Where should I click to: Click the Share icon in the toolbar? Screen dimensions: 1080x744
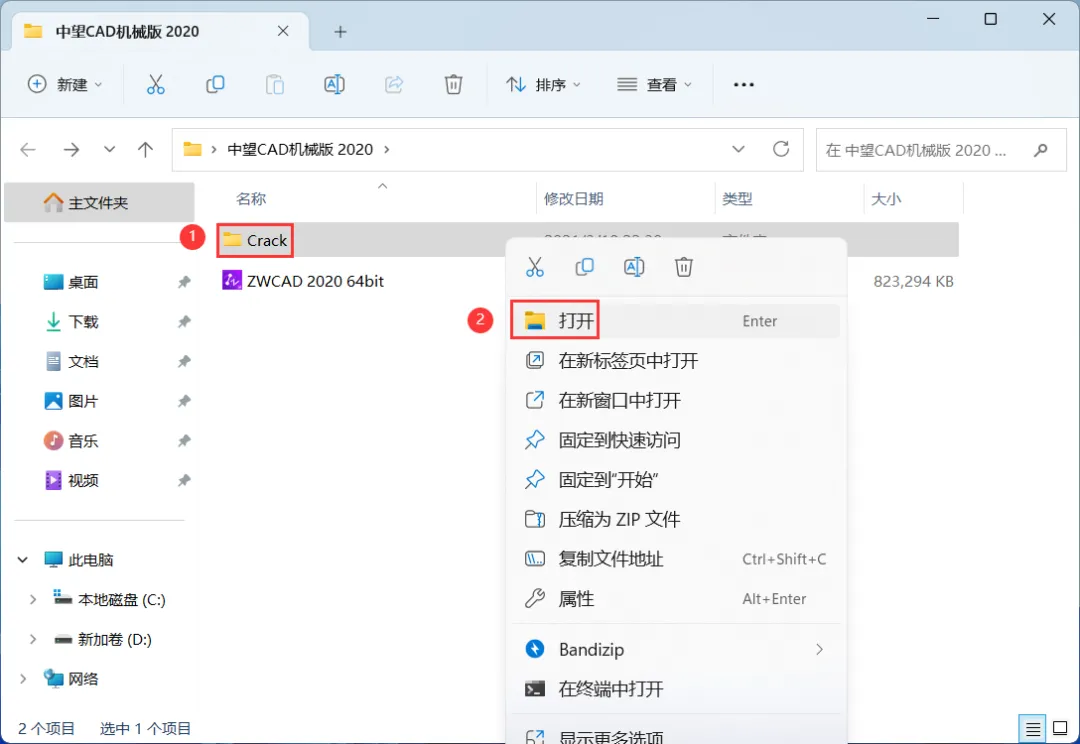[x=394, y=85]
